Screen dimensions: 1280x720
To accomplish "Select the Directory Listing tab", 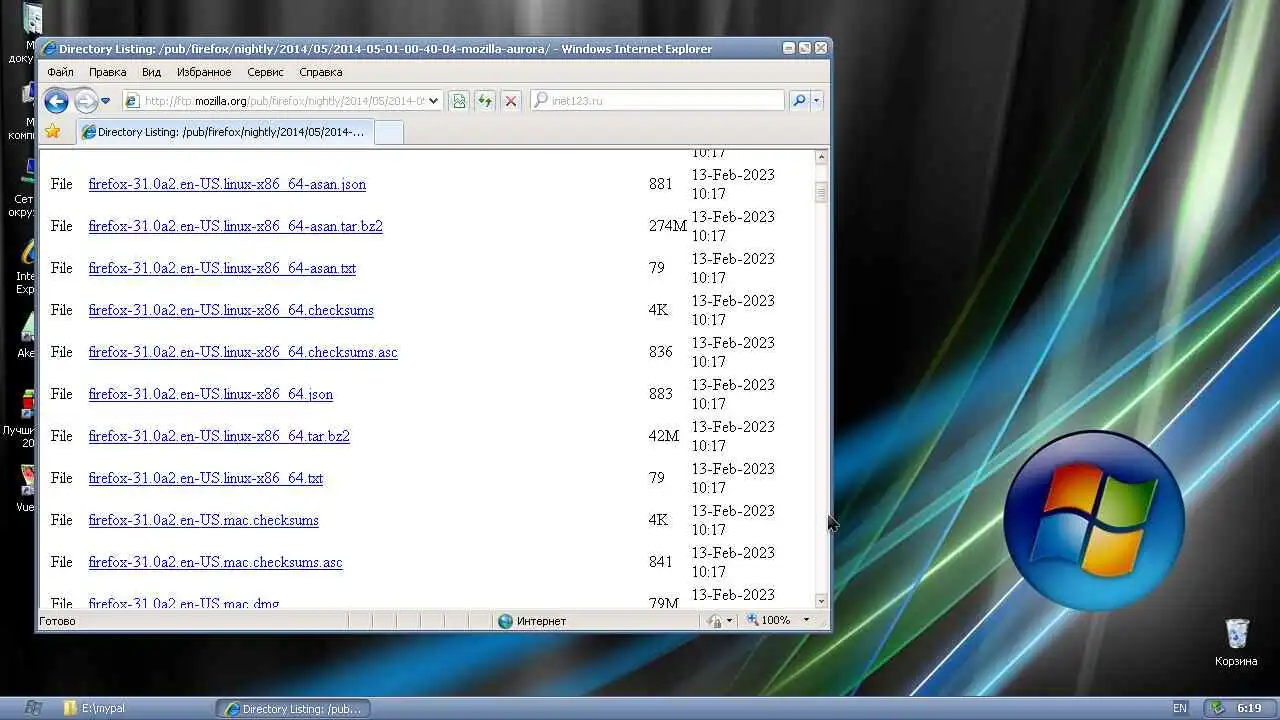I will tap(225, 132).
